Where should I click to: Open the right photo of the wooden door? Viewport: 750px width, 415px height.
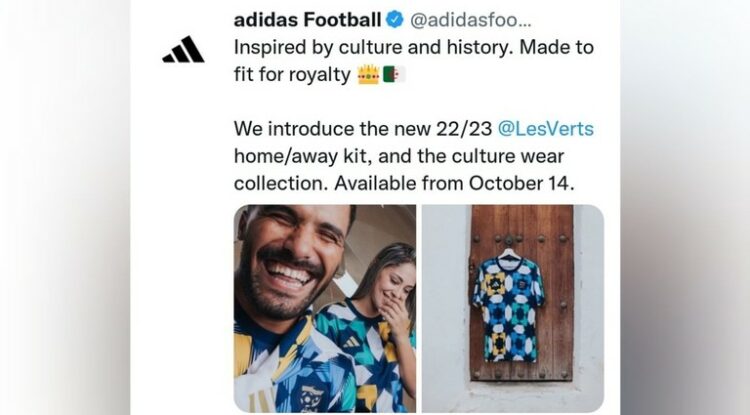point(512,308)
